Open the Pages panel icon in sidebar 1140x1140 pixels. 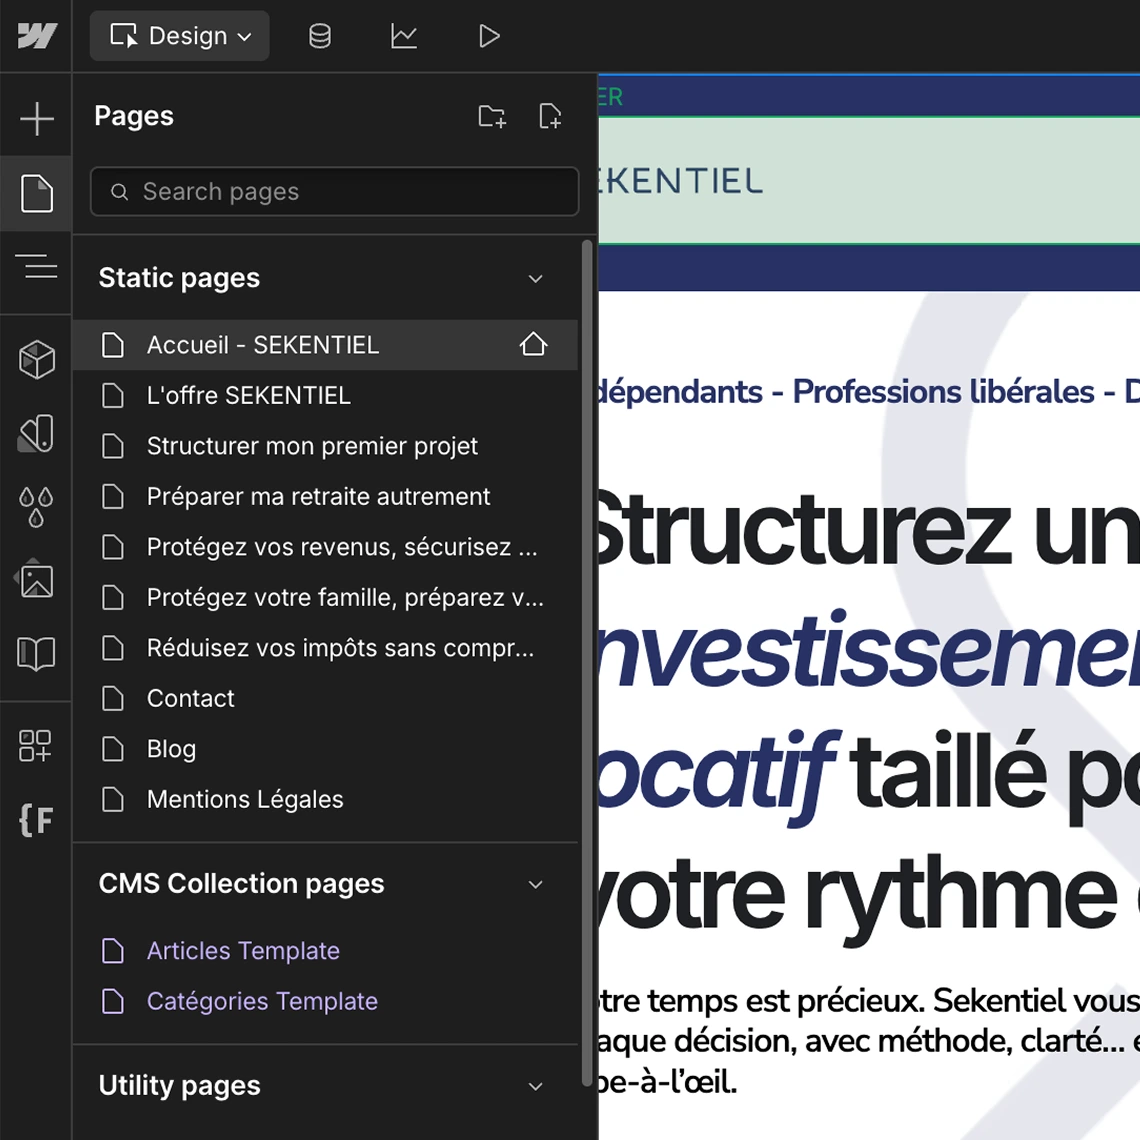pos(36,193)
